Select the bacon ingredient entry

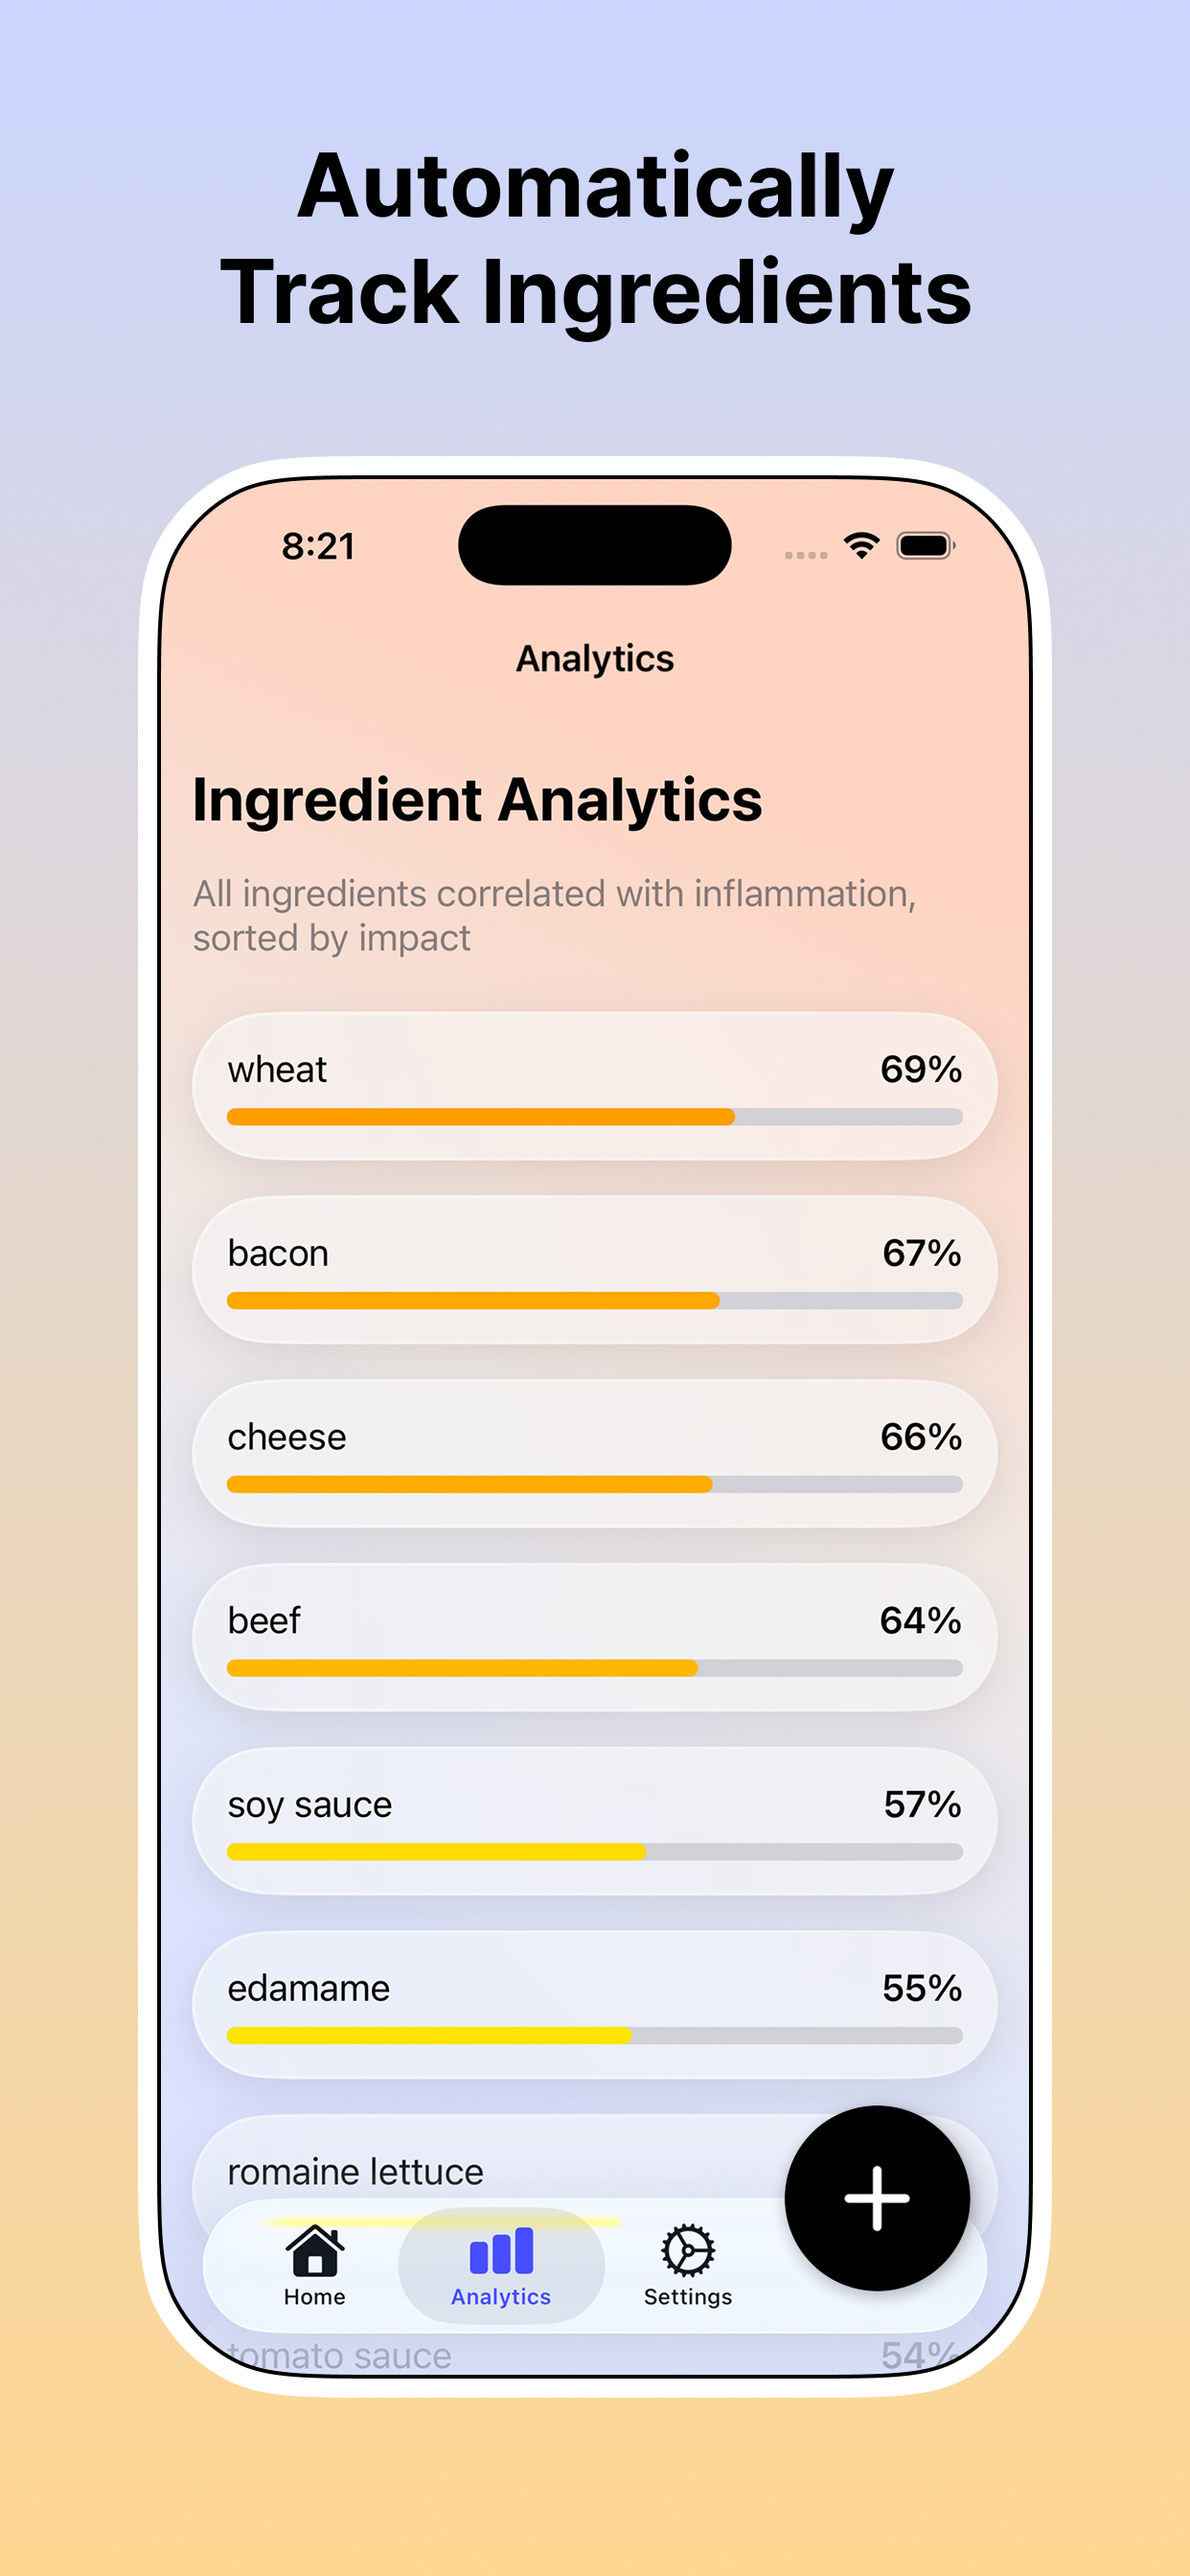point(595,1270)
